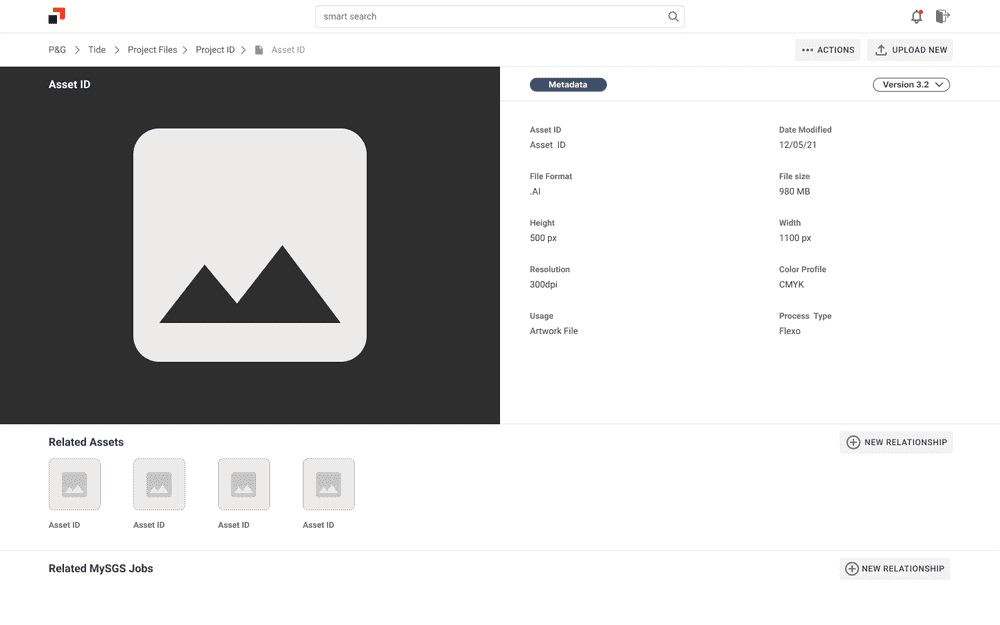Image resolution: width=1000 pixels, height=625 pixels.
Task: Navigate to Tide breadcrumb
Action: [97, 50]
